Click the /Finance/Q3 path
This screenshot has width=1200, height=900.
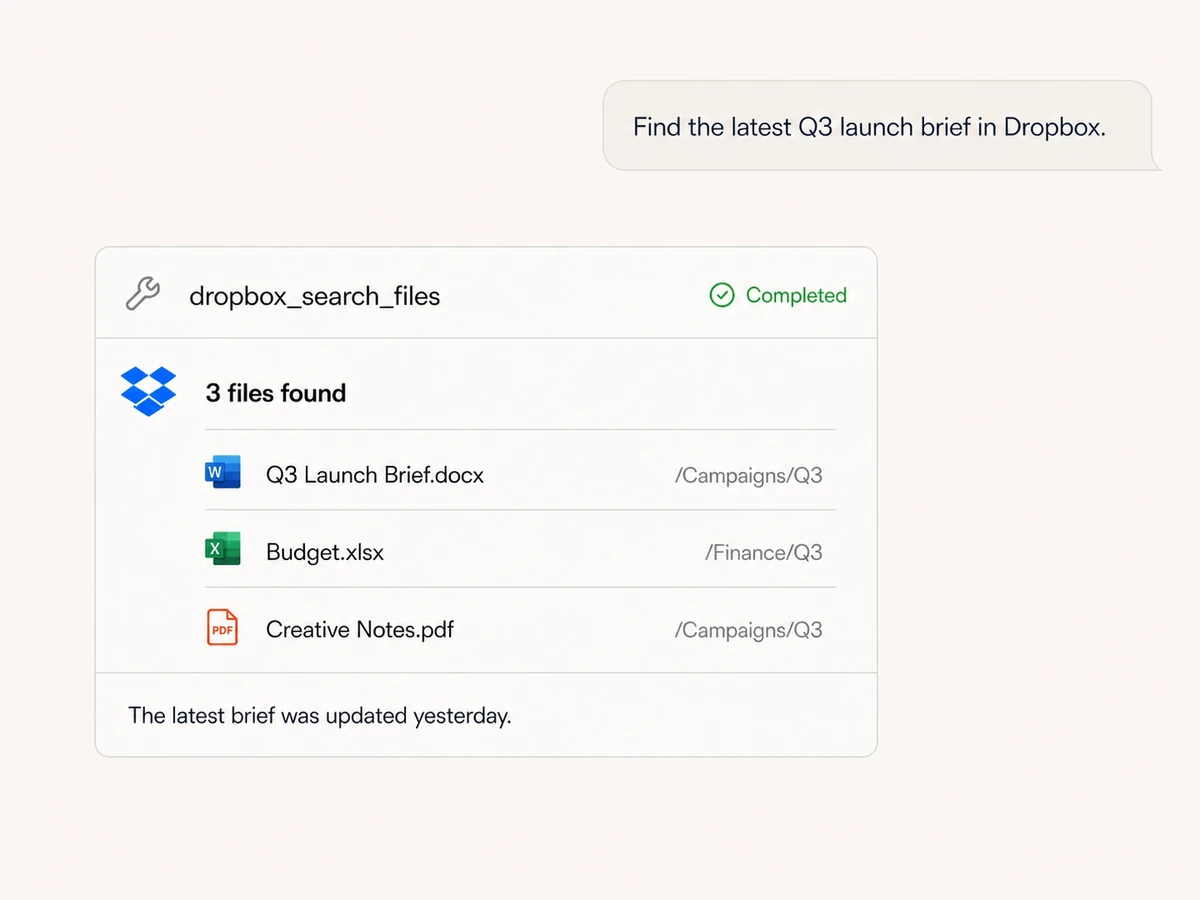[x=764, y=553]
